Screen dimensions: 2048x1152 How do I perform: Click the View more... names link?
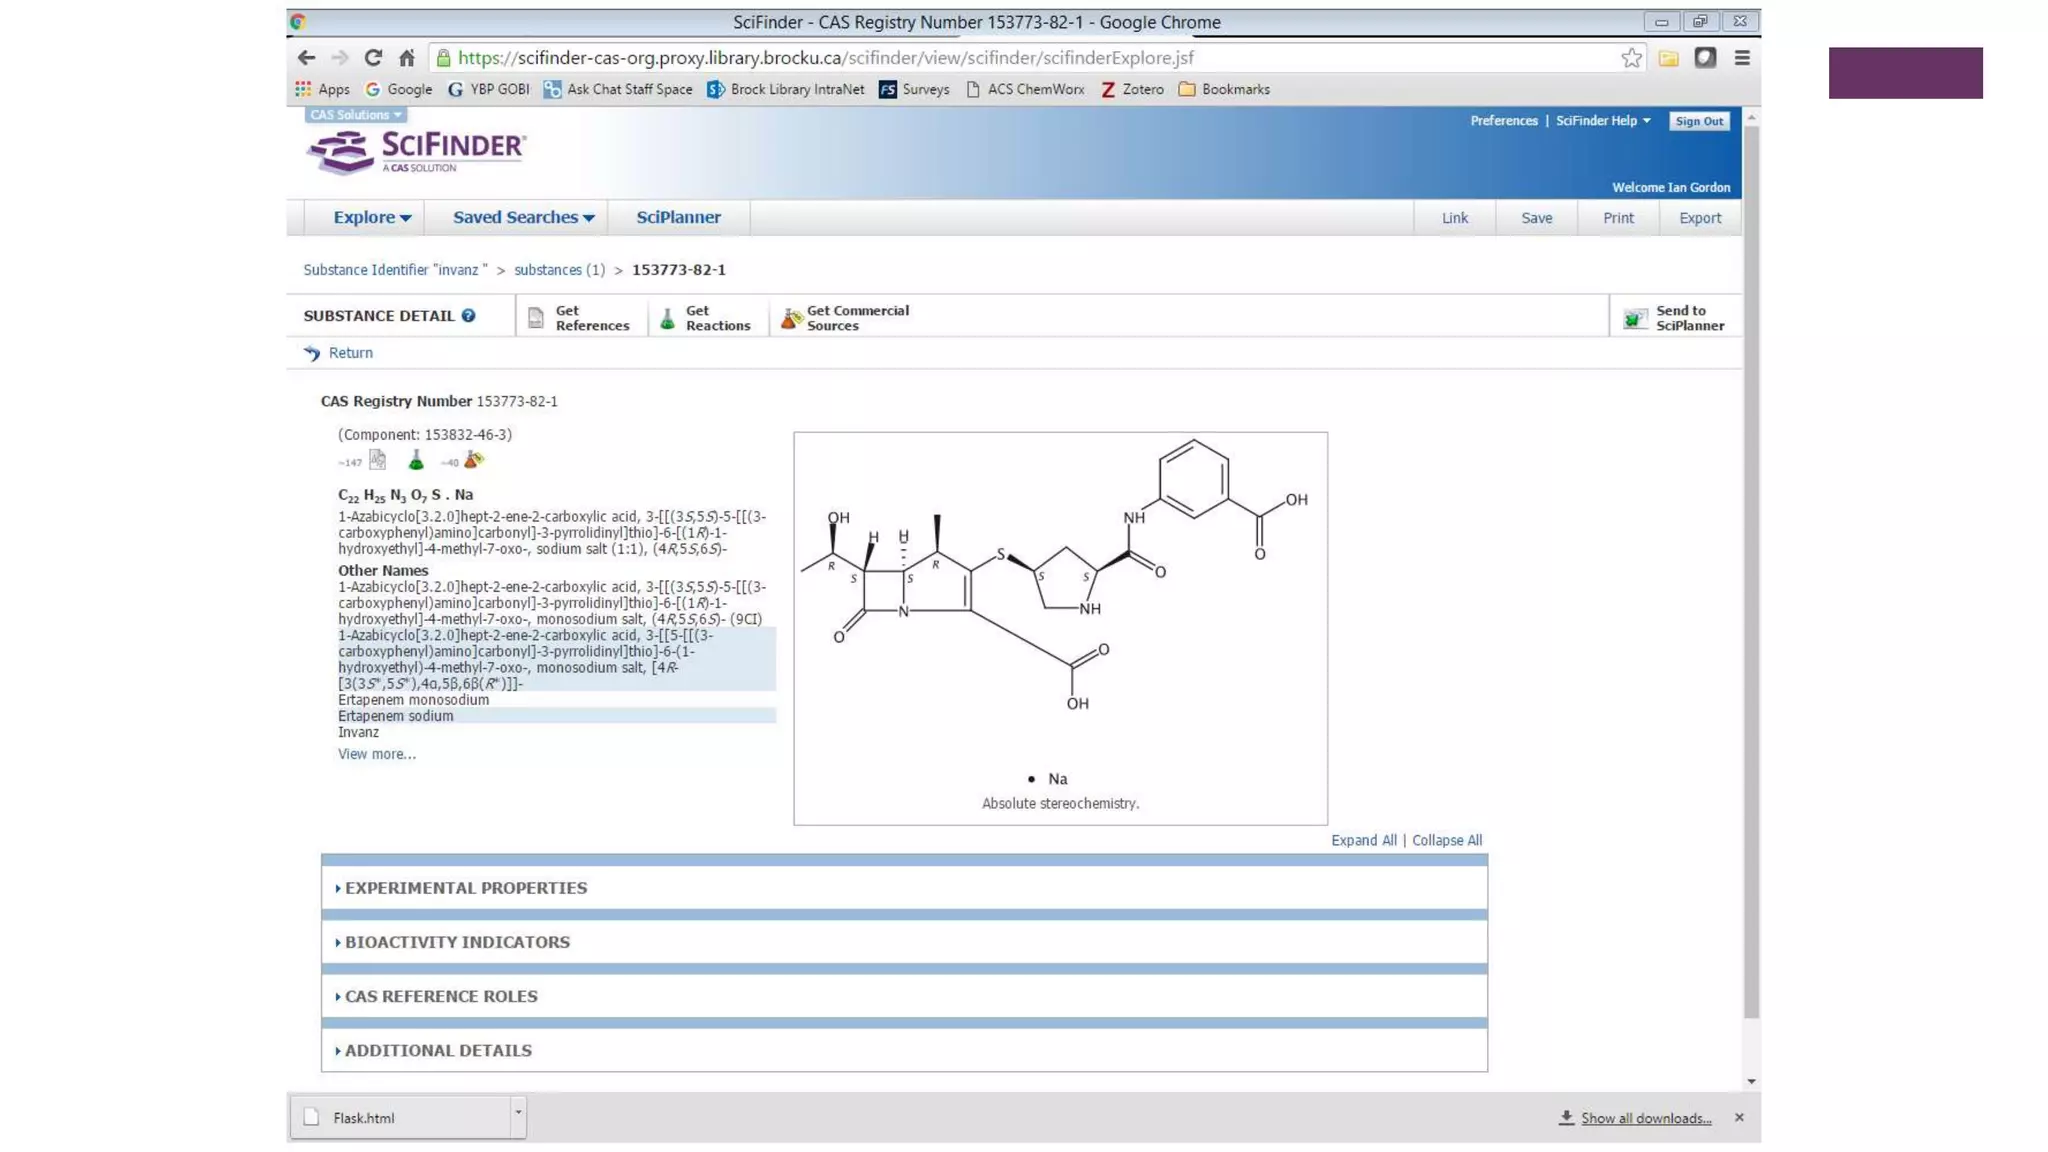(x=376, y=754)
